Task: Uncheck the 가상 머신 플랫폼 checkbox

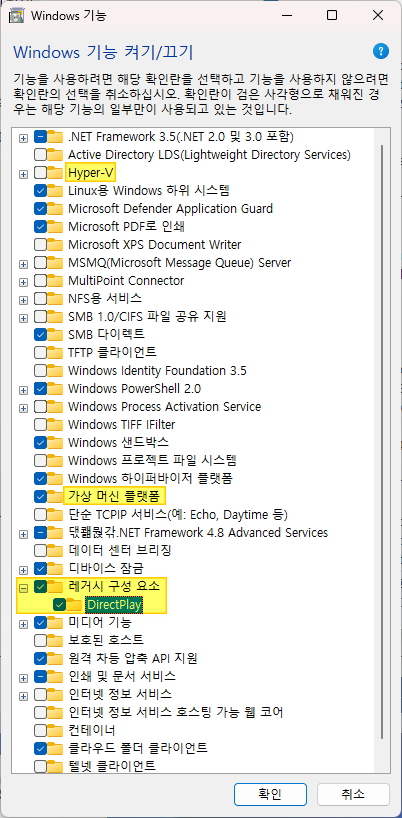Action: pos(40,496)
